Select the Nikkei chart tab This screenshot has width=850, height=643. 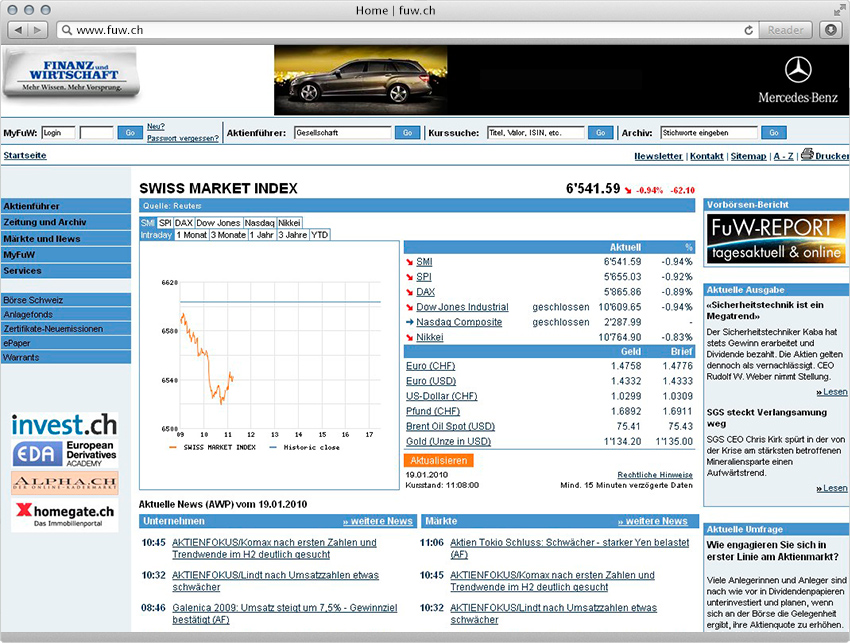289,223
